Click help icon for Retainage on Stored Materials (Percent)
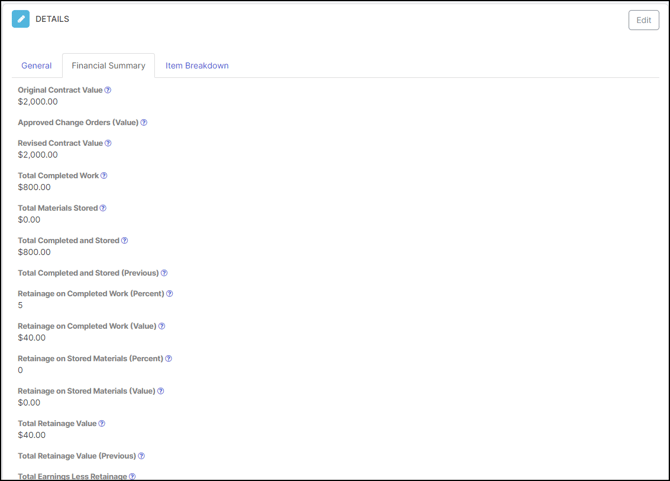 [168, 359]
